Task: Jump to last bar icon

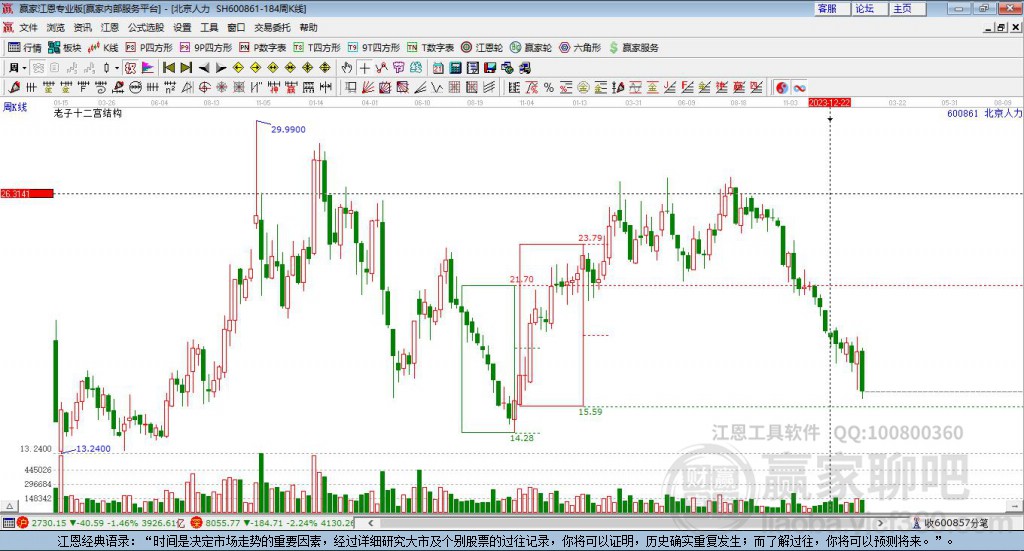Action: 186,68
